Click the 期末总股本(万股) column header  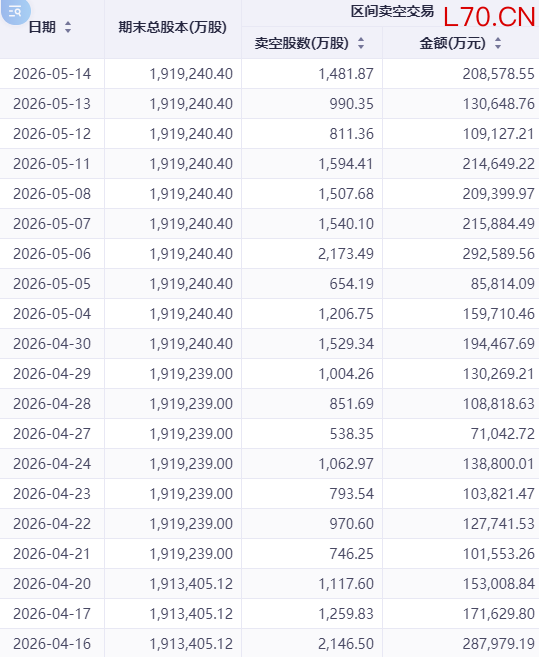point(172,27)
